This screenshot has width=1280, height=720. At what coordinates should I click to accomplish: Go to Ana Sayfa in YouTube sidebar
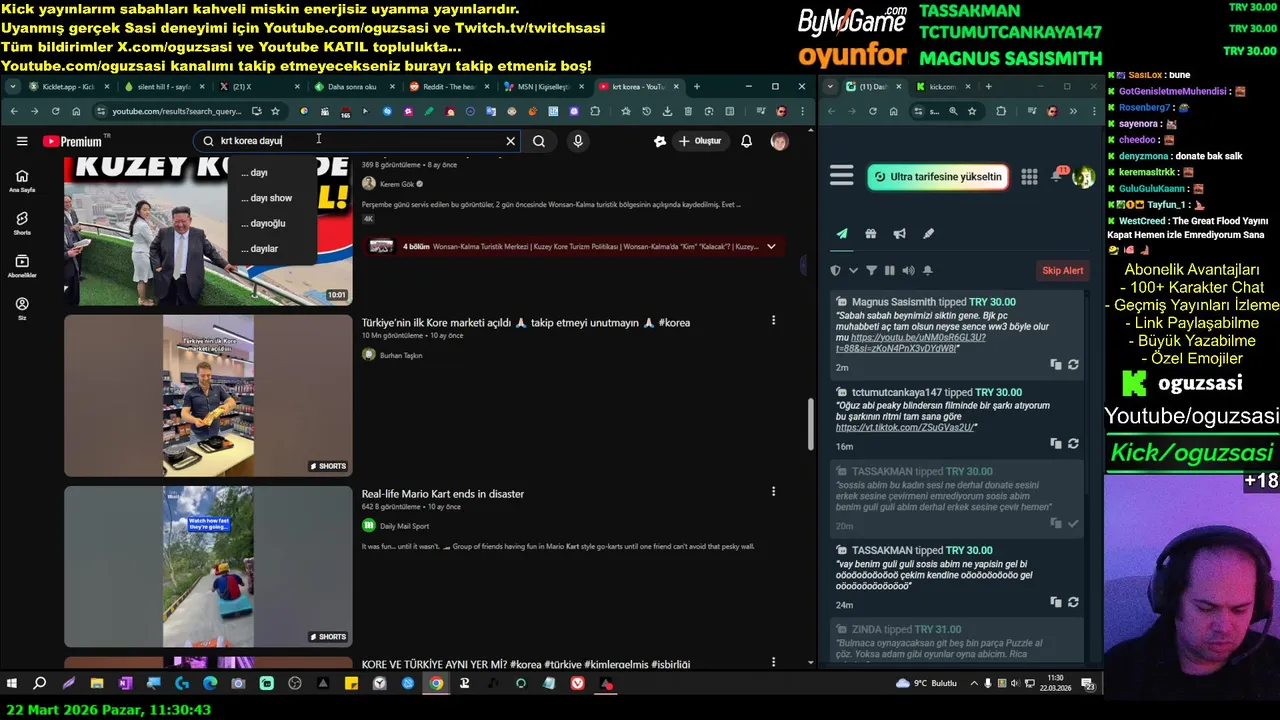coord(22,181)
